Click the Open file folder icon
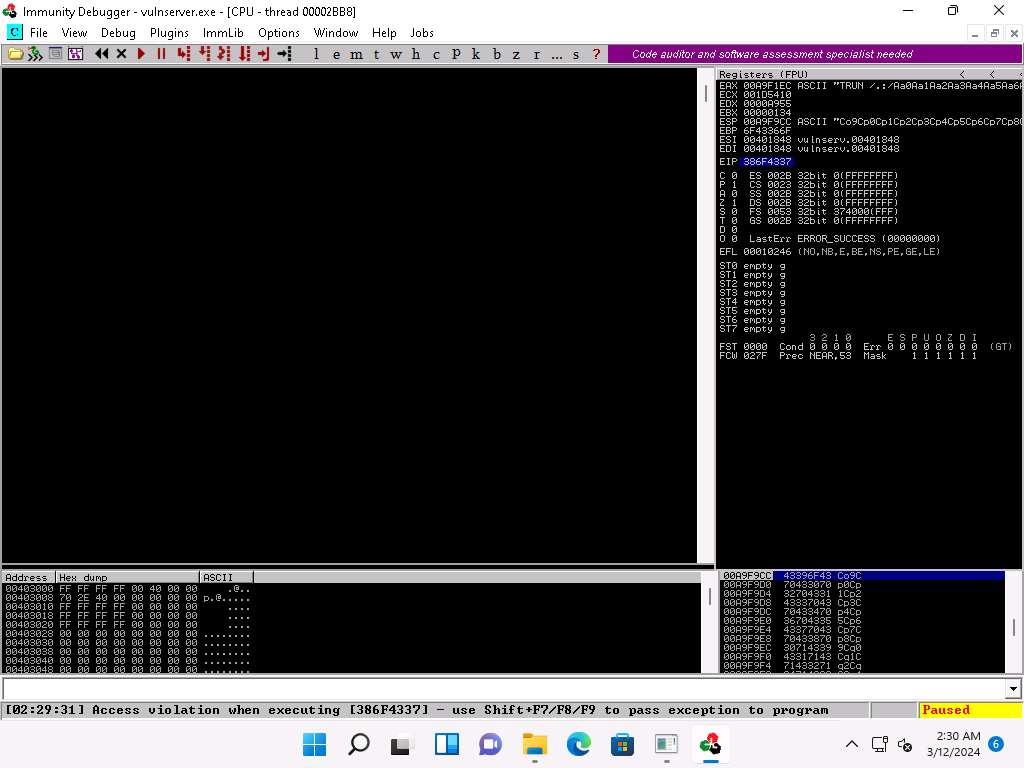Viewport: 1024px width, 768px height. click(x=15, y=54)
